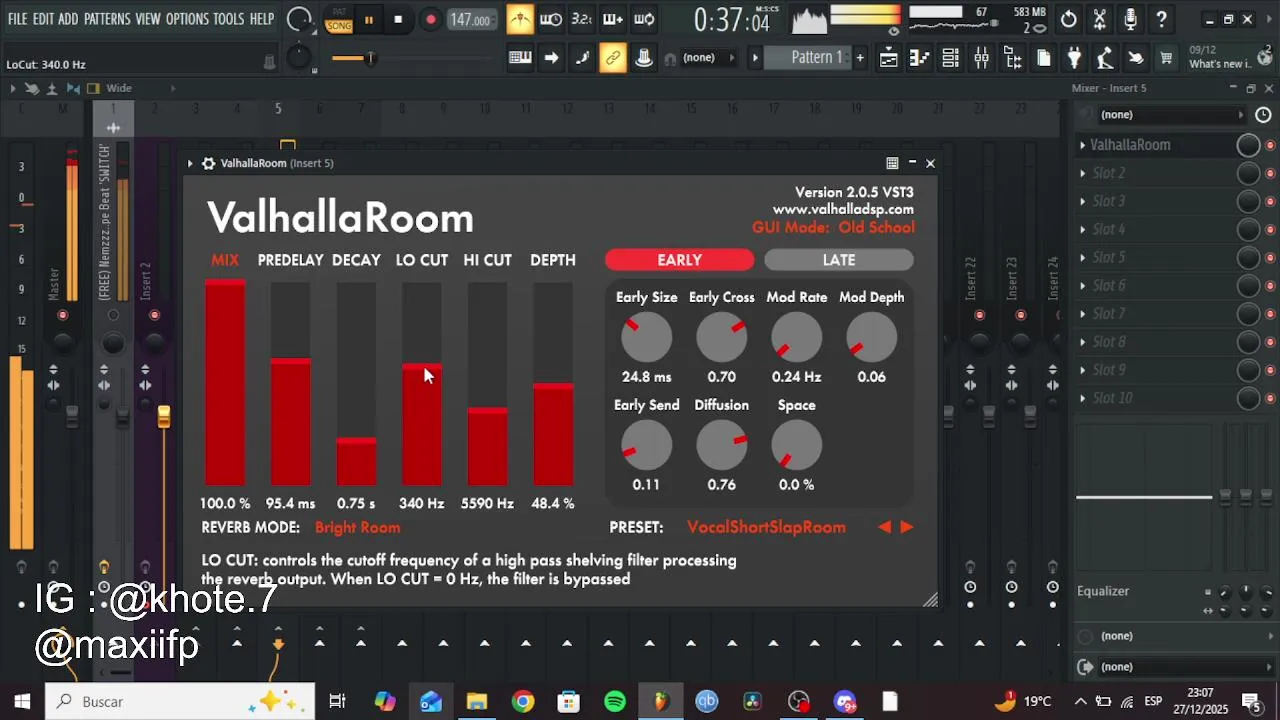Open the VocalShortSlapRoom preset menu

(x=766, y=527)
